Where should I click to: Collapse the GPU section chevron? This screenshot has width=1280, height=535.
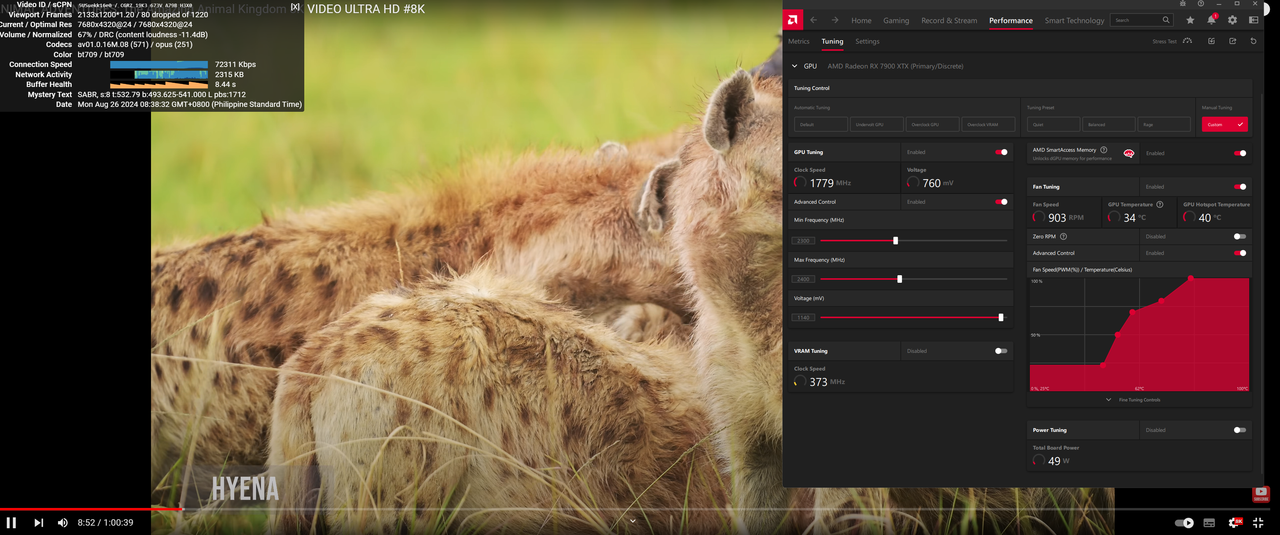[795, 66]
